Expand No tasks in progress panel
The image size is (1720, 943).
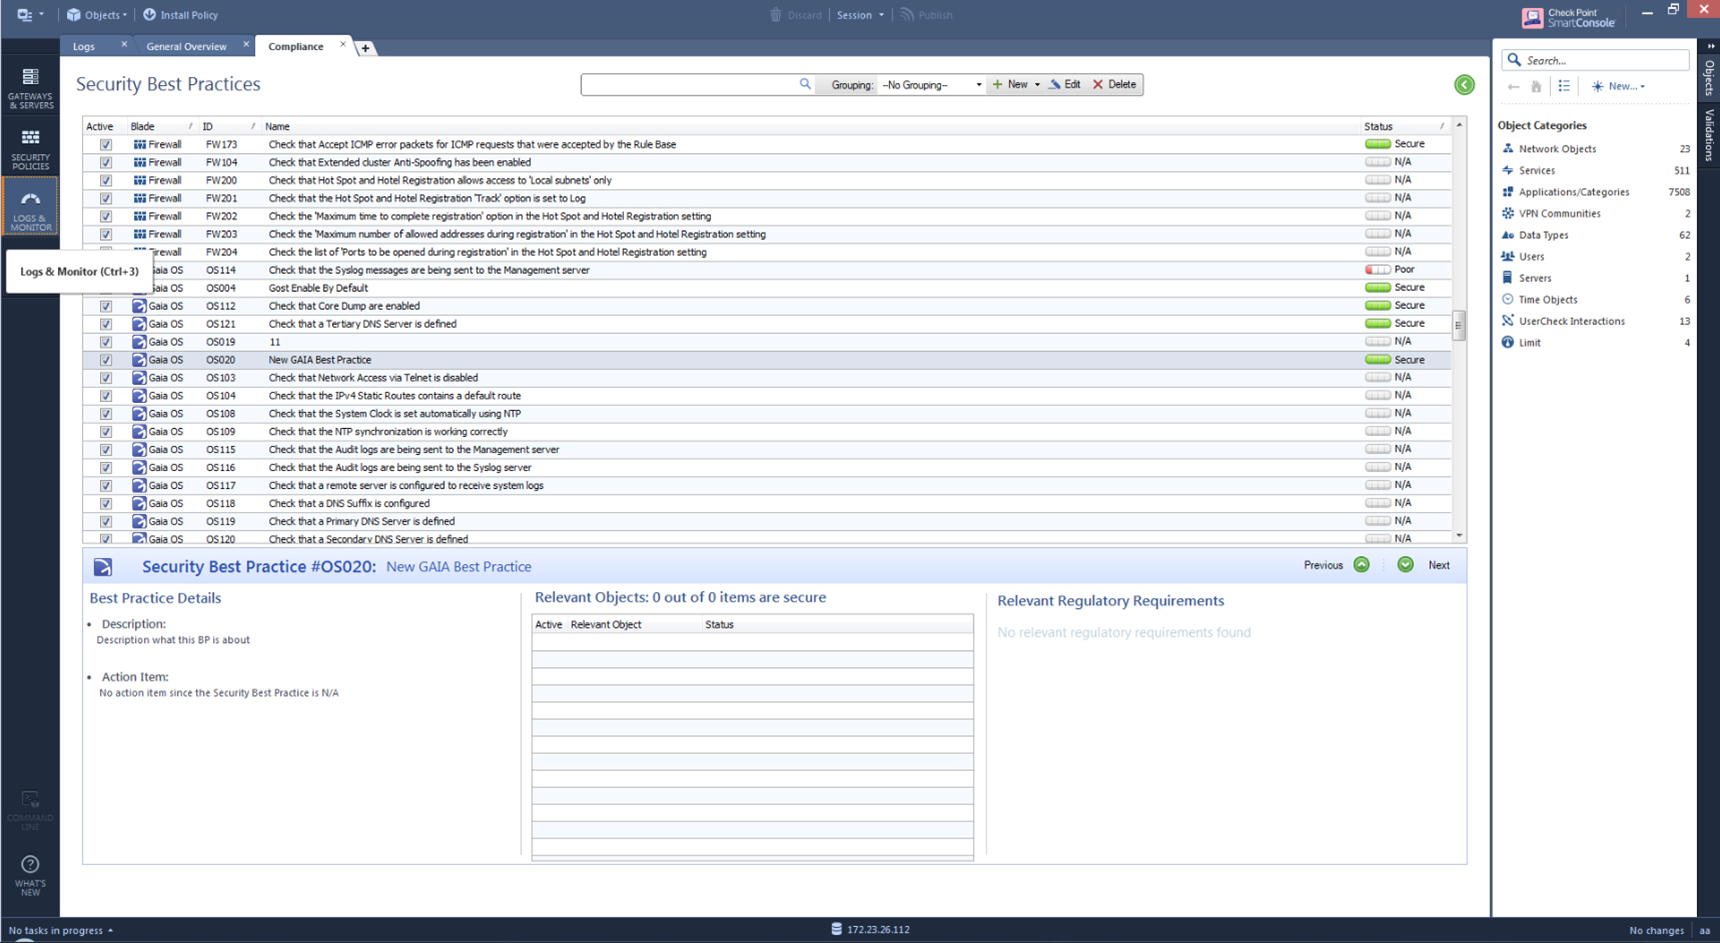[x=61, y=931]
